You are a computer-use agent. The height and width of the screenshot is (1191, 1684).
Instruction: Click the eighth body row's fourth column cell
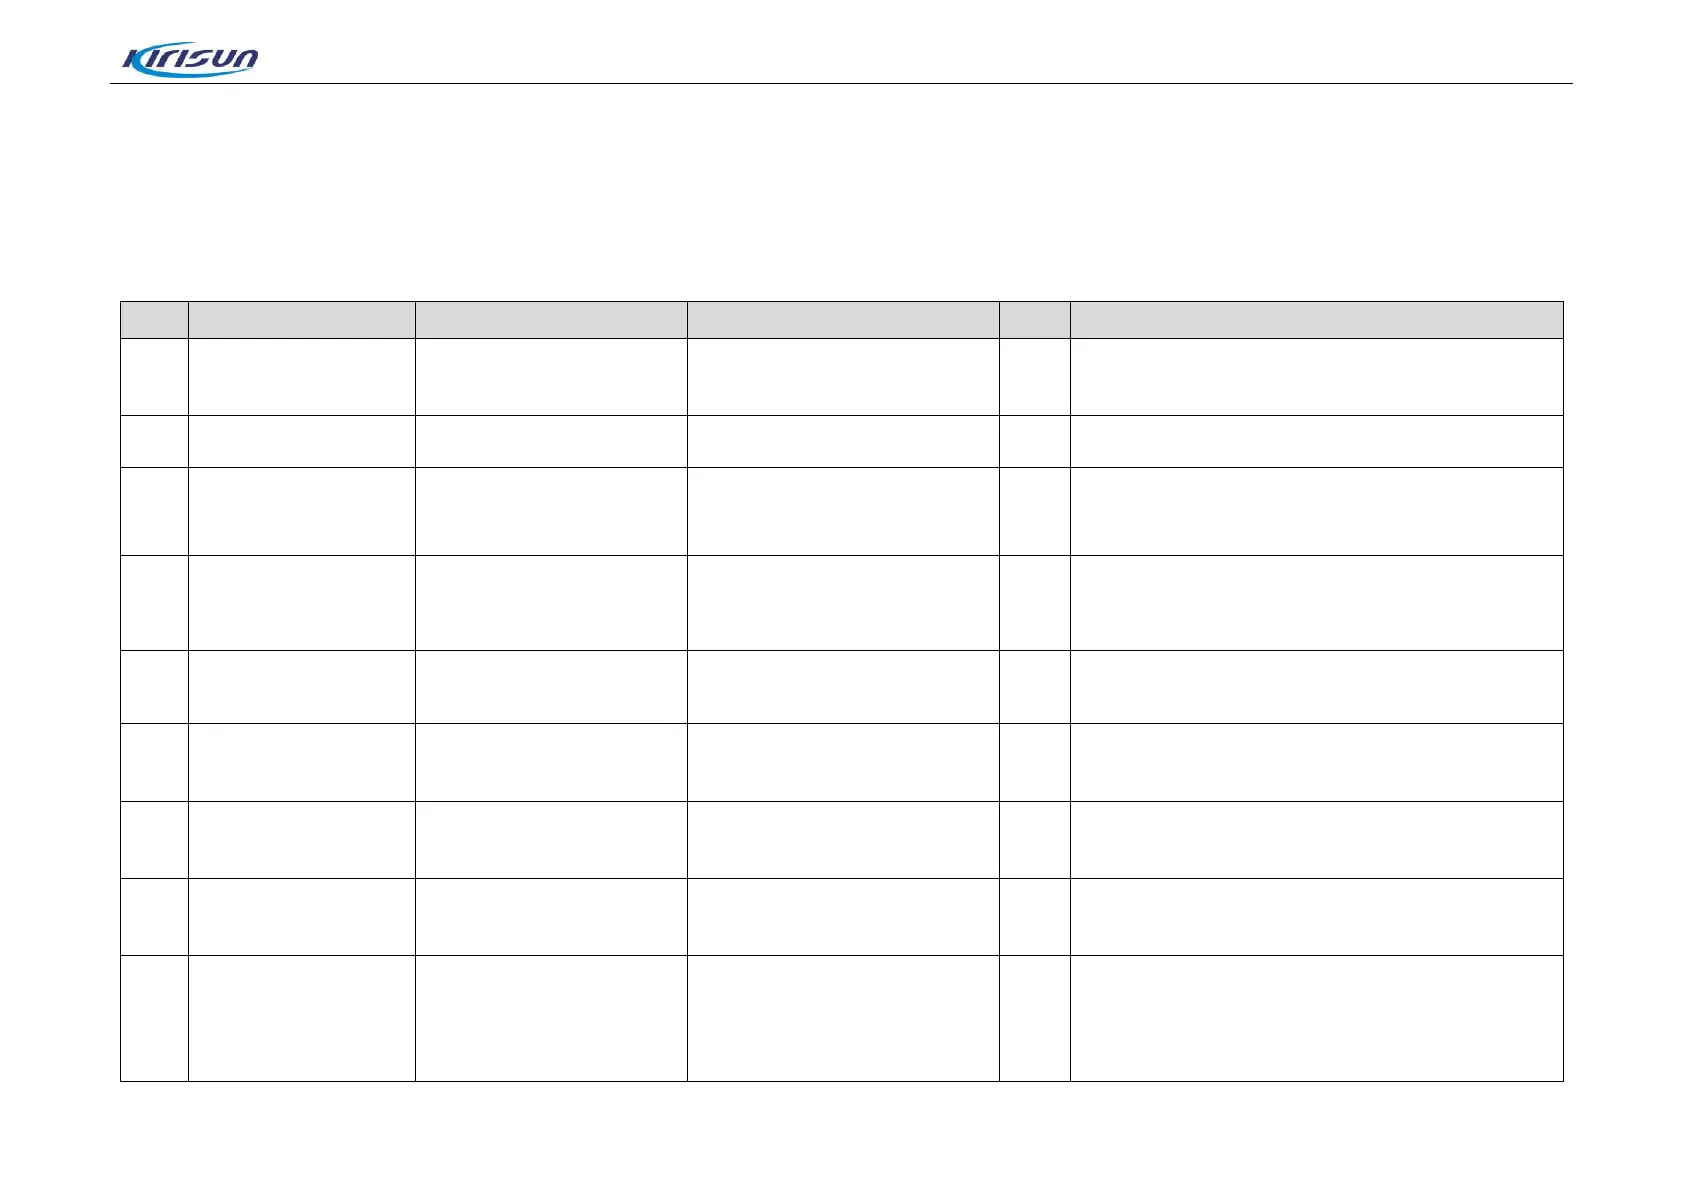pyautogui.click(x=843, y=917)
